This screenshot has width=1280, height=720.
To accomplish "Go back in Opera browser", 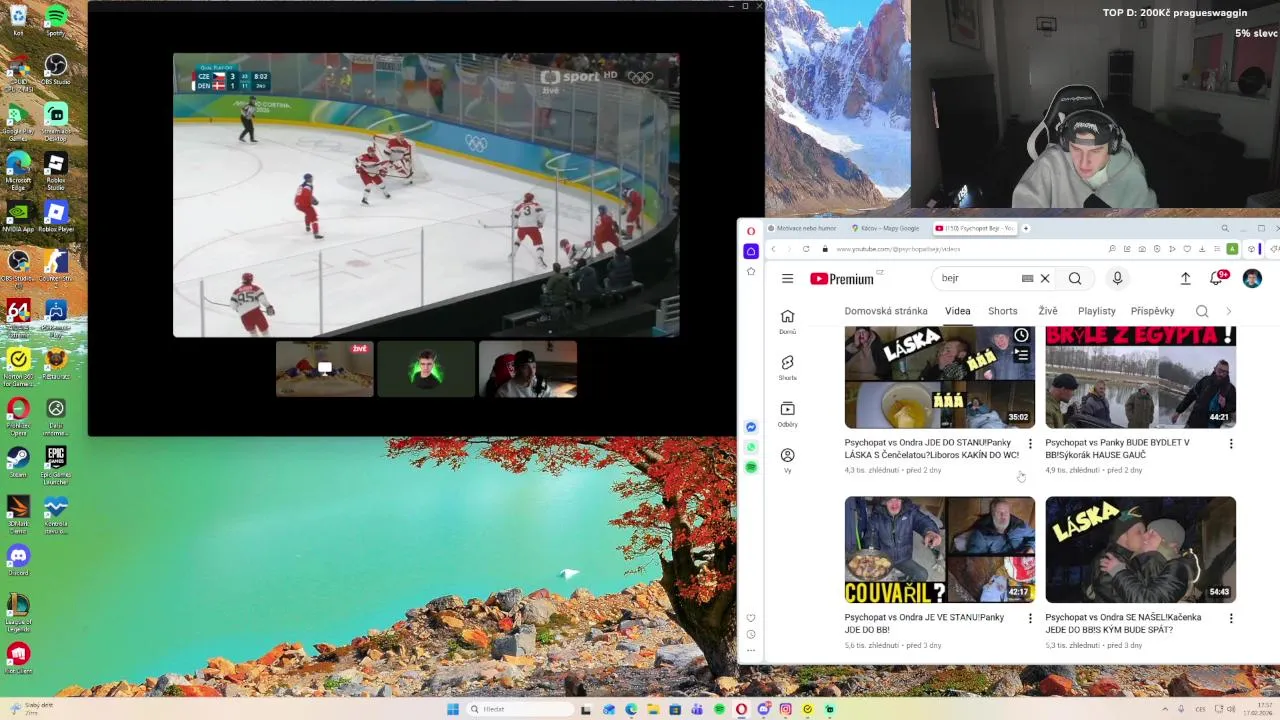I will tap(773, 249).
